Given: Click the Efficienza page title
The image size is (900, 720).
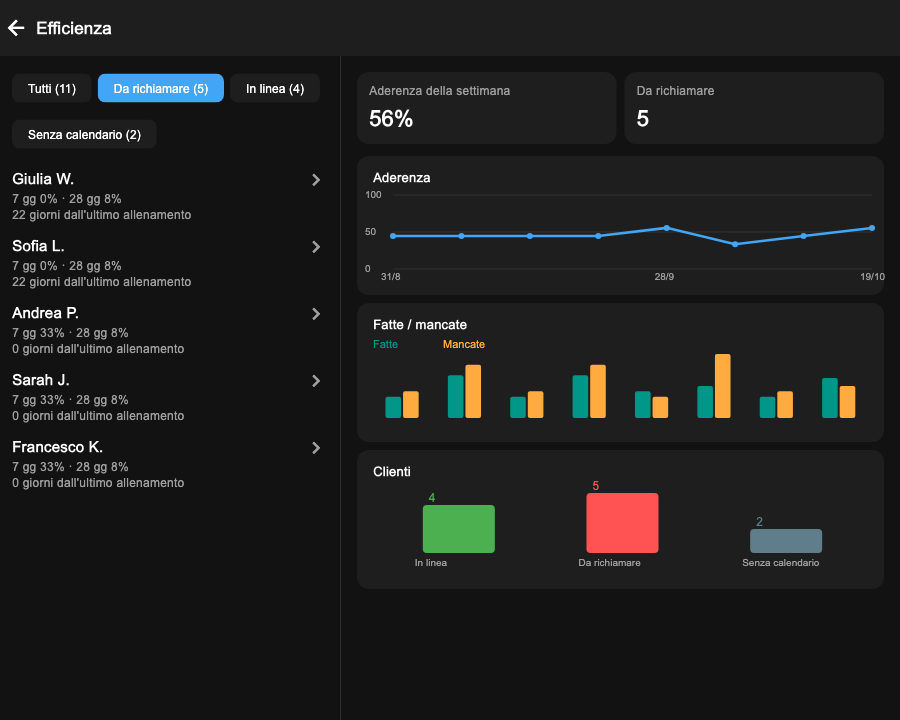Looking at the screenshot, I should coord(73,28).
